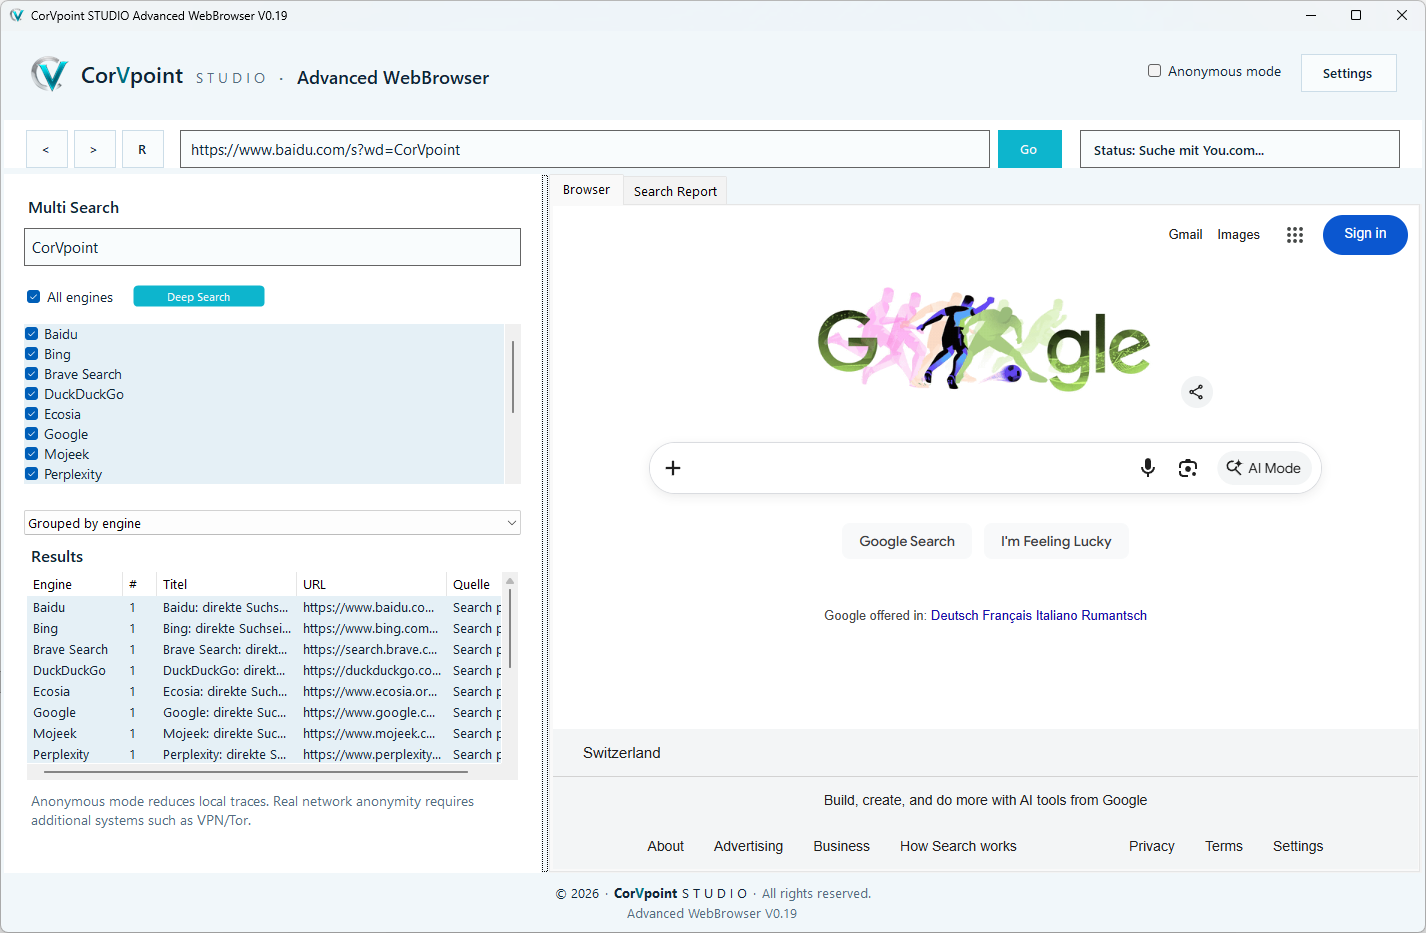This screenshot has width=1426, height=933.
Task: Open the Grouped by engine dropdown
Action: (x=272, y=523)
